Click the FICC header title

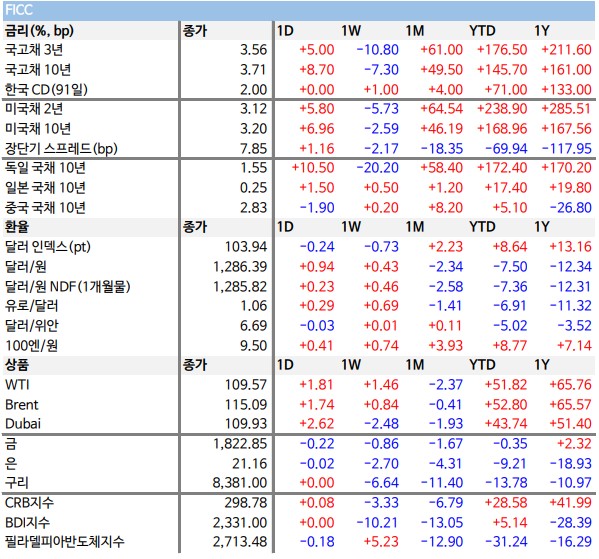pos(19,10)
